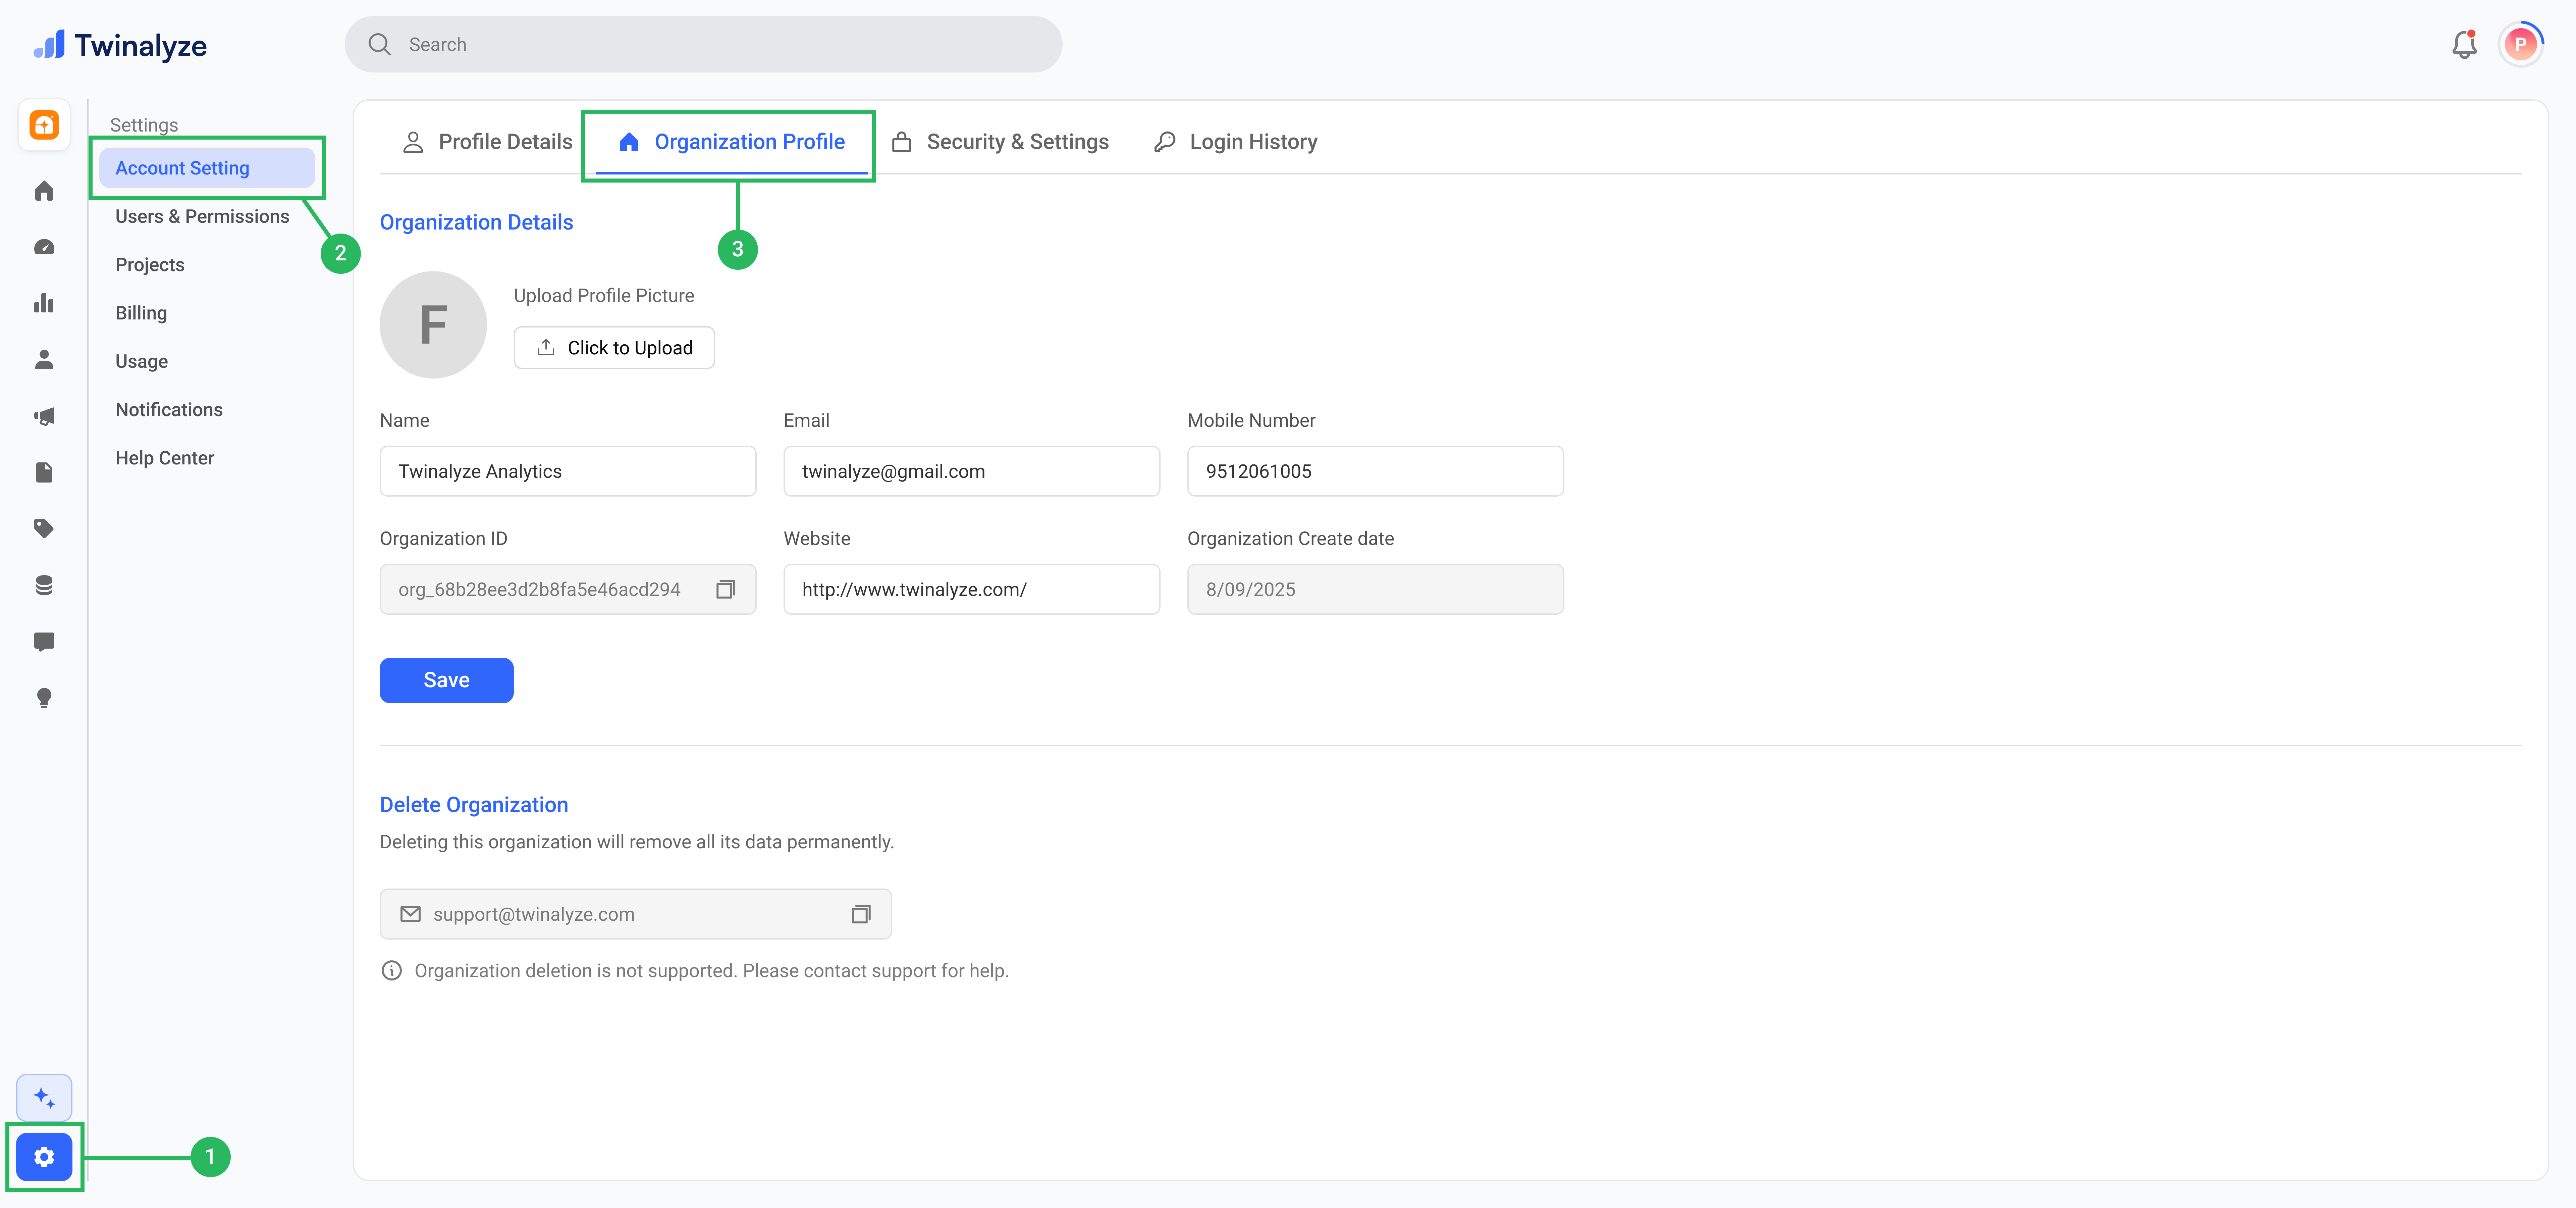Open Help Center settings section
Viewport: 2576px width, 1208px height.
pos(165,458)
